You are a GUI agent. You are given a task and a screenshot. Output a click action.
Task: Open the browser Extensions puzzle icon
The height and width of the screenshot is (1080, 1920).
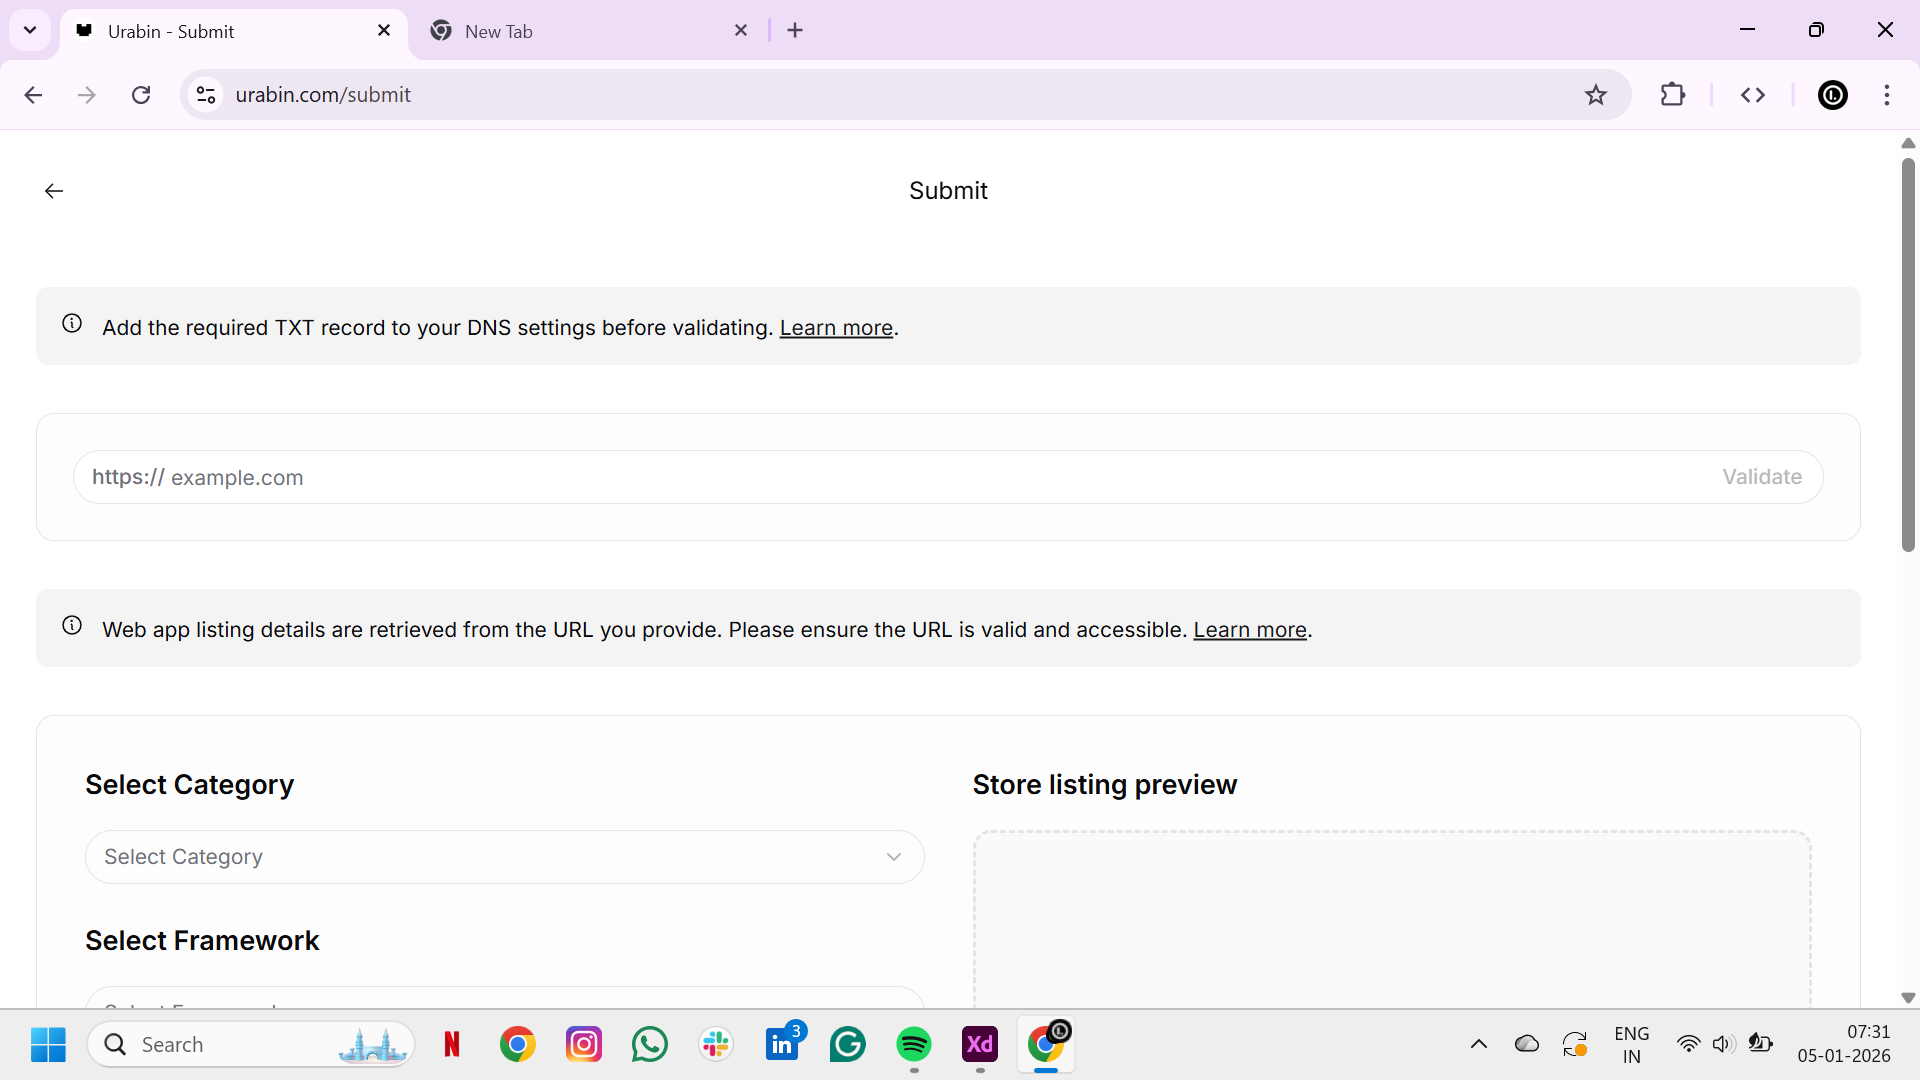[x=1672, y=95]
